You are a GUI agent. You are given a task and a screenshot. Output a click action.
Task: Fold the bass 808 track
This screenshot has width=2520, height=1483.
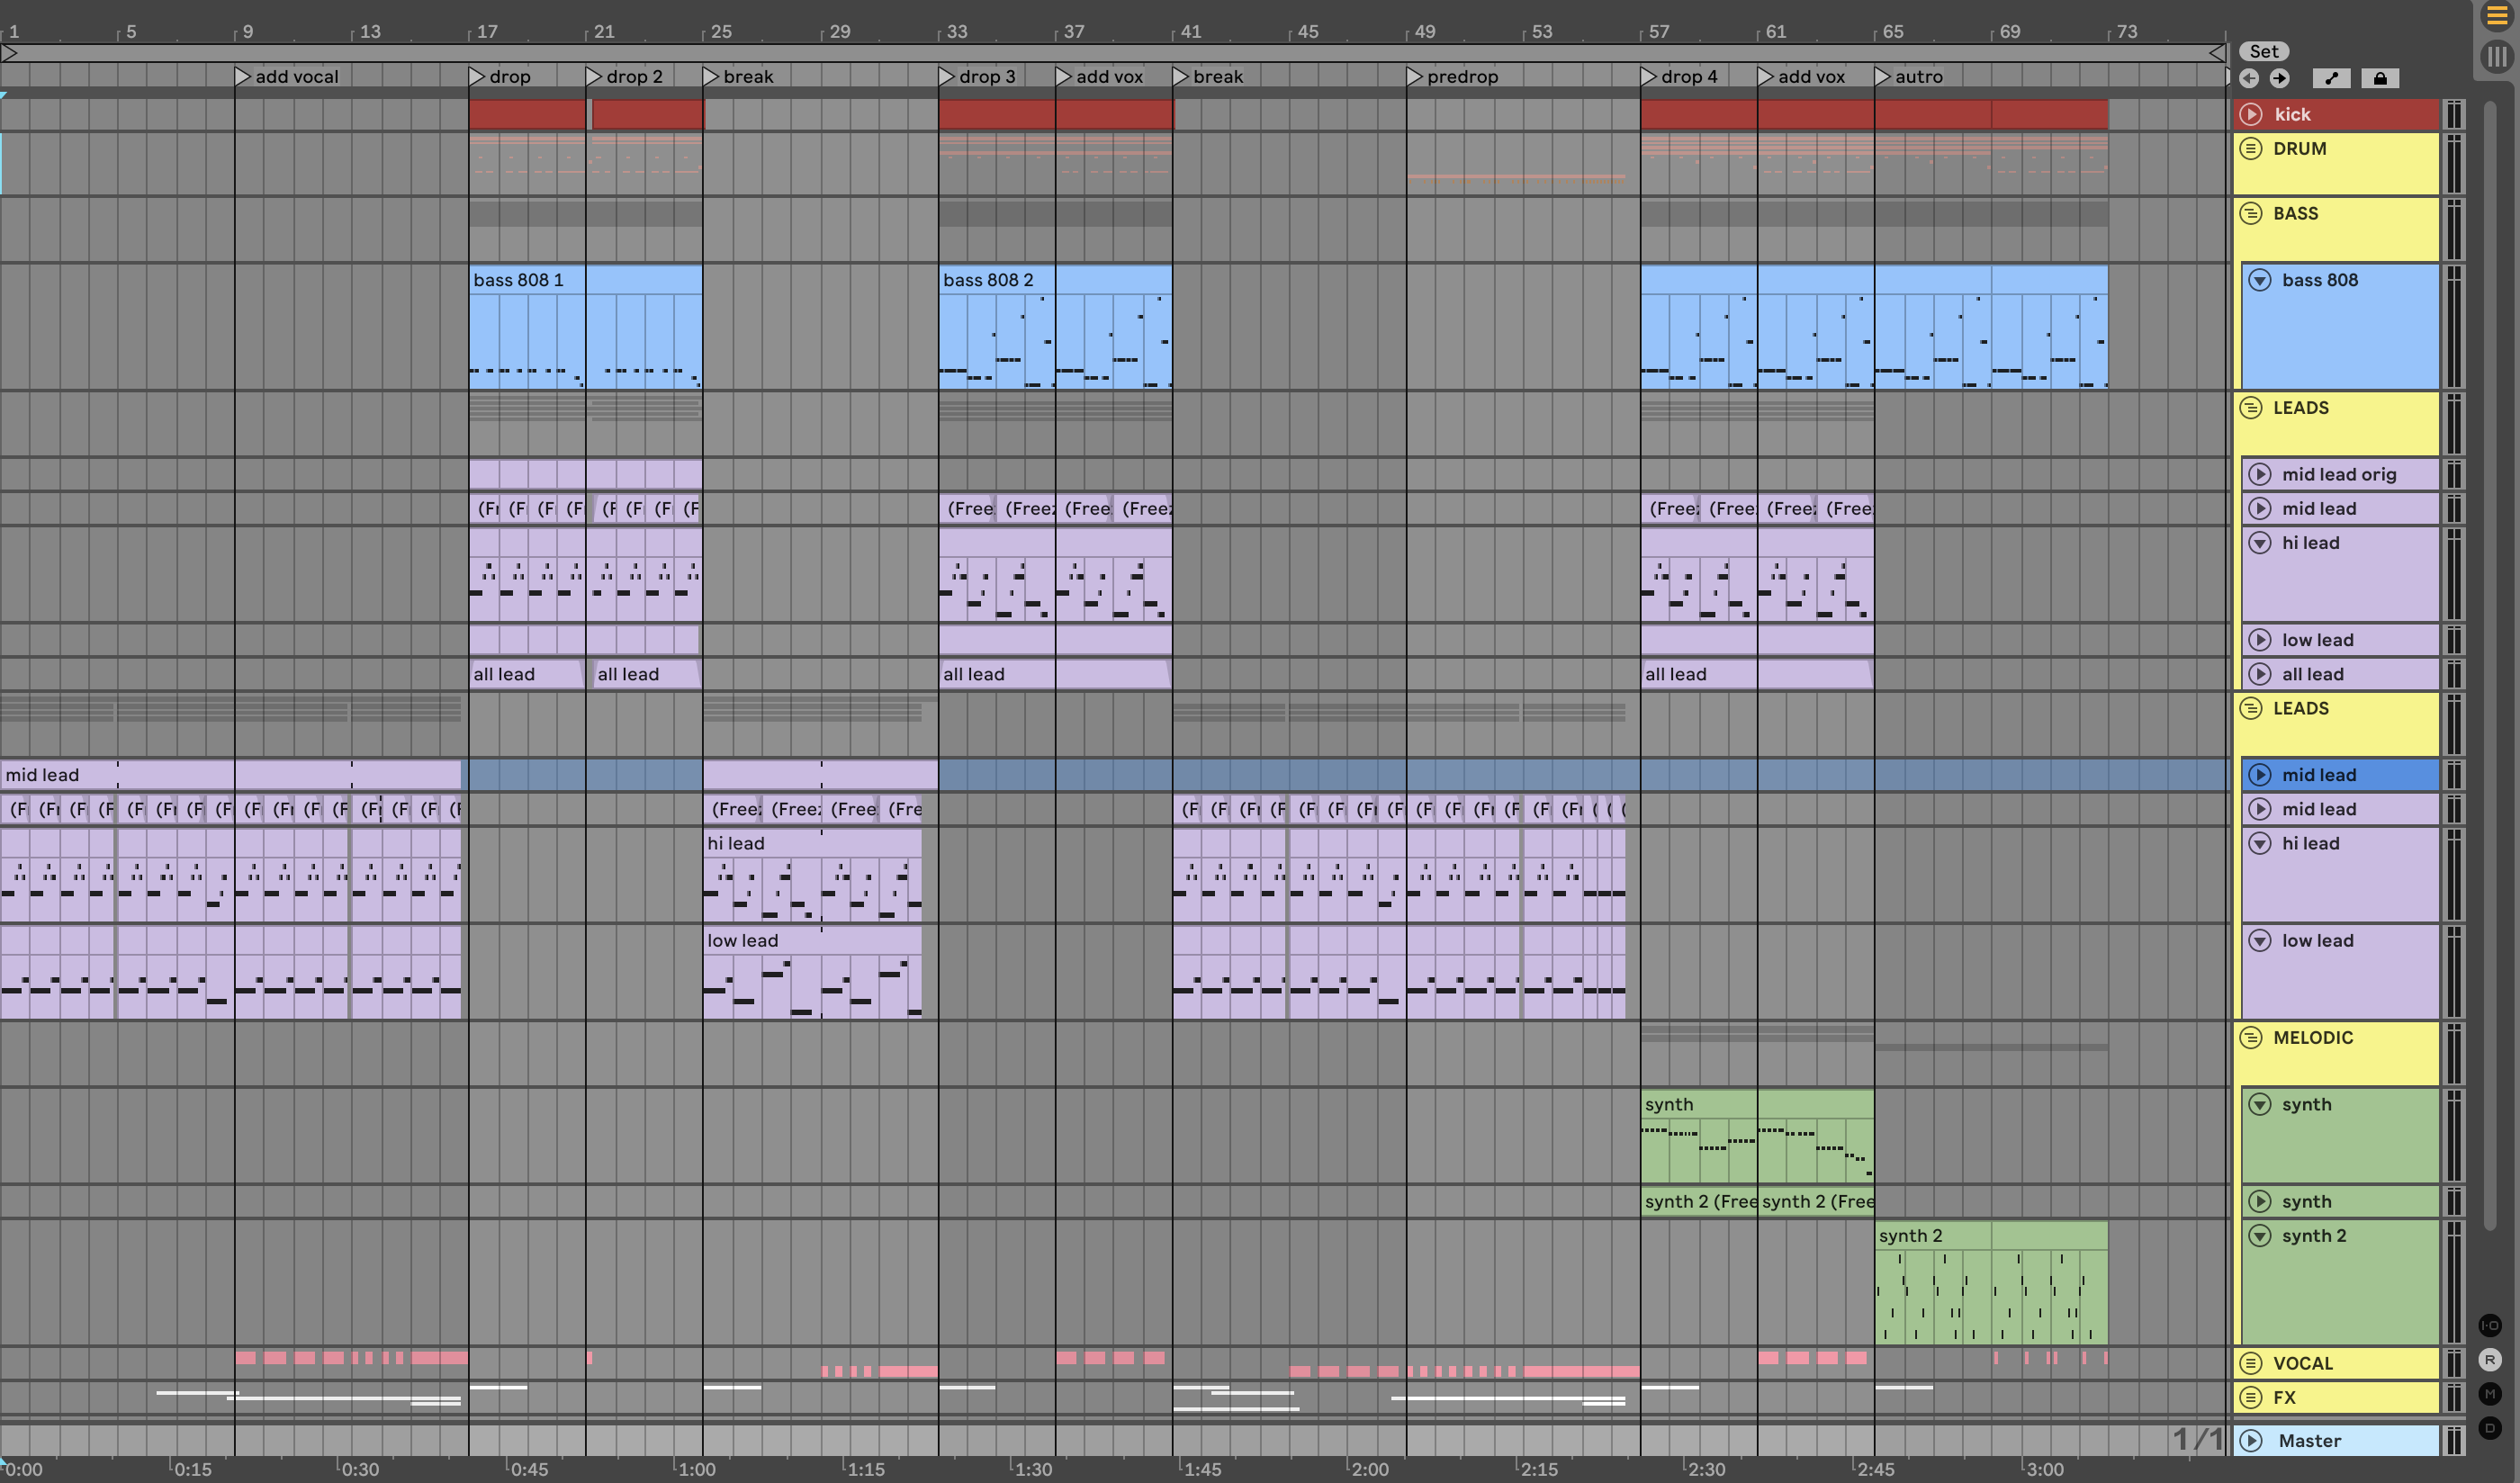click(x=2260, y=280)
